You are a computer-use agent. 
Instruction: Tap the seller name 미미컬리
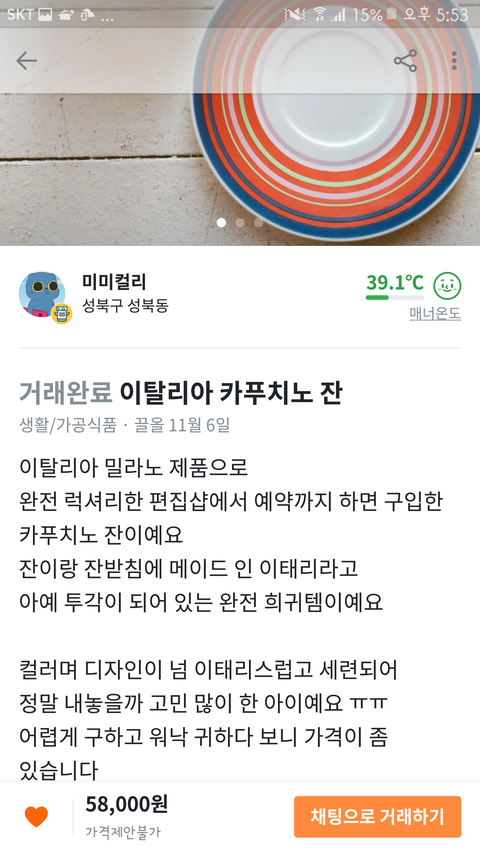pos(114,282)
